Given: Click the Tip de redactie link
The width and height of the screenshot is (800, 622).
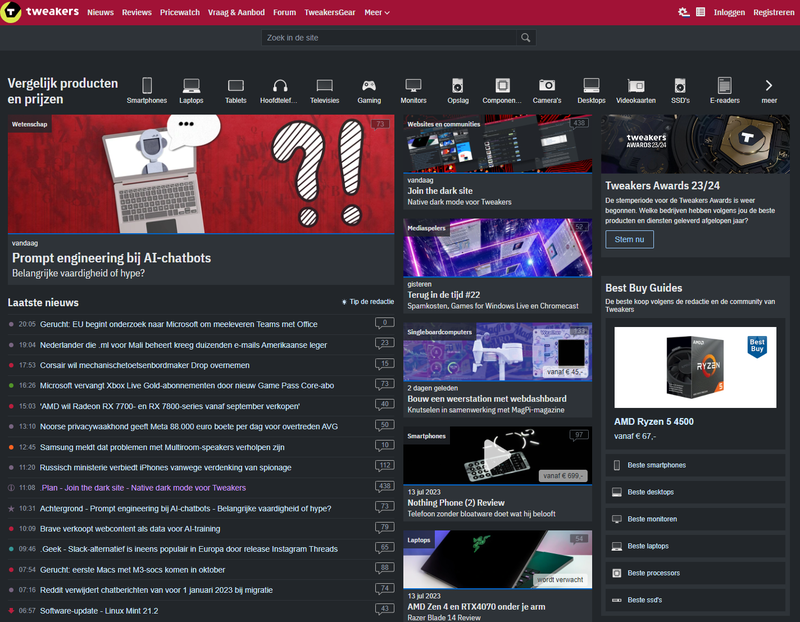Looking at the screenshot, I should click(x=368, y=302).
